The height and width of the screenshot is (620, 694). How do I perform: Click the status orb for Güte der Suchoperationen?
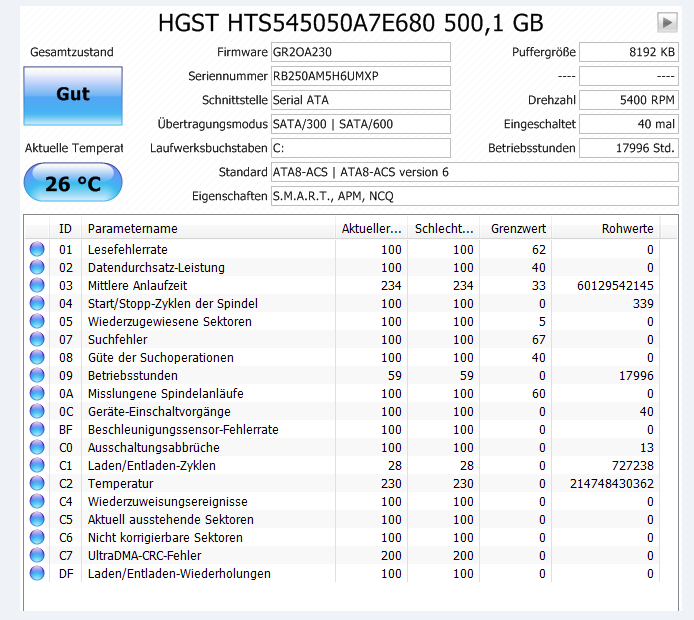pyautogui.click(x=37, y=358)
